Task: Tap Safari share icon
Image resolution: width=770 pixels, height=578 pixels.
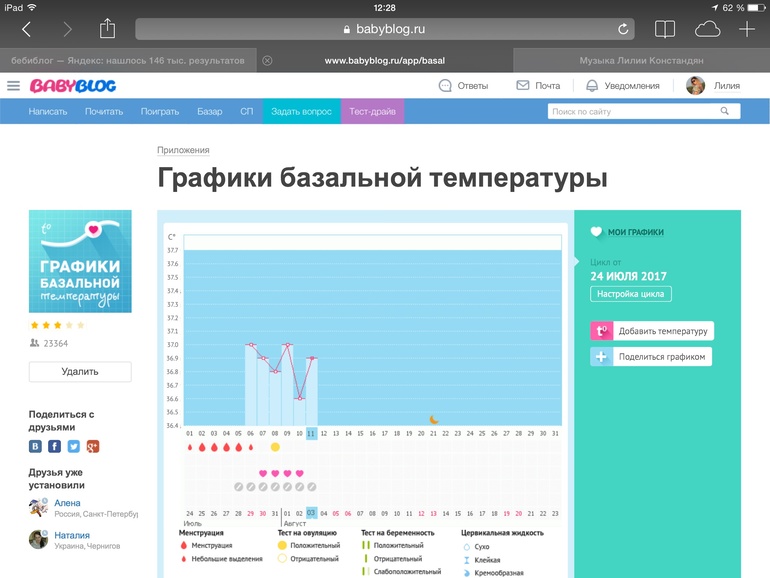Action: pos(108,29)
